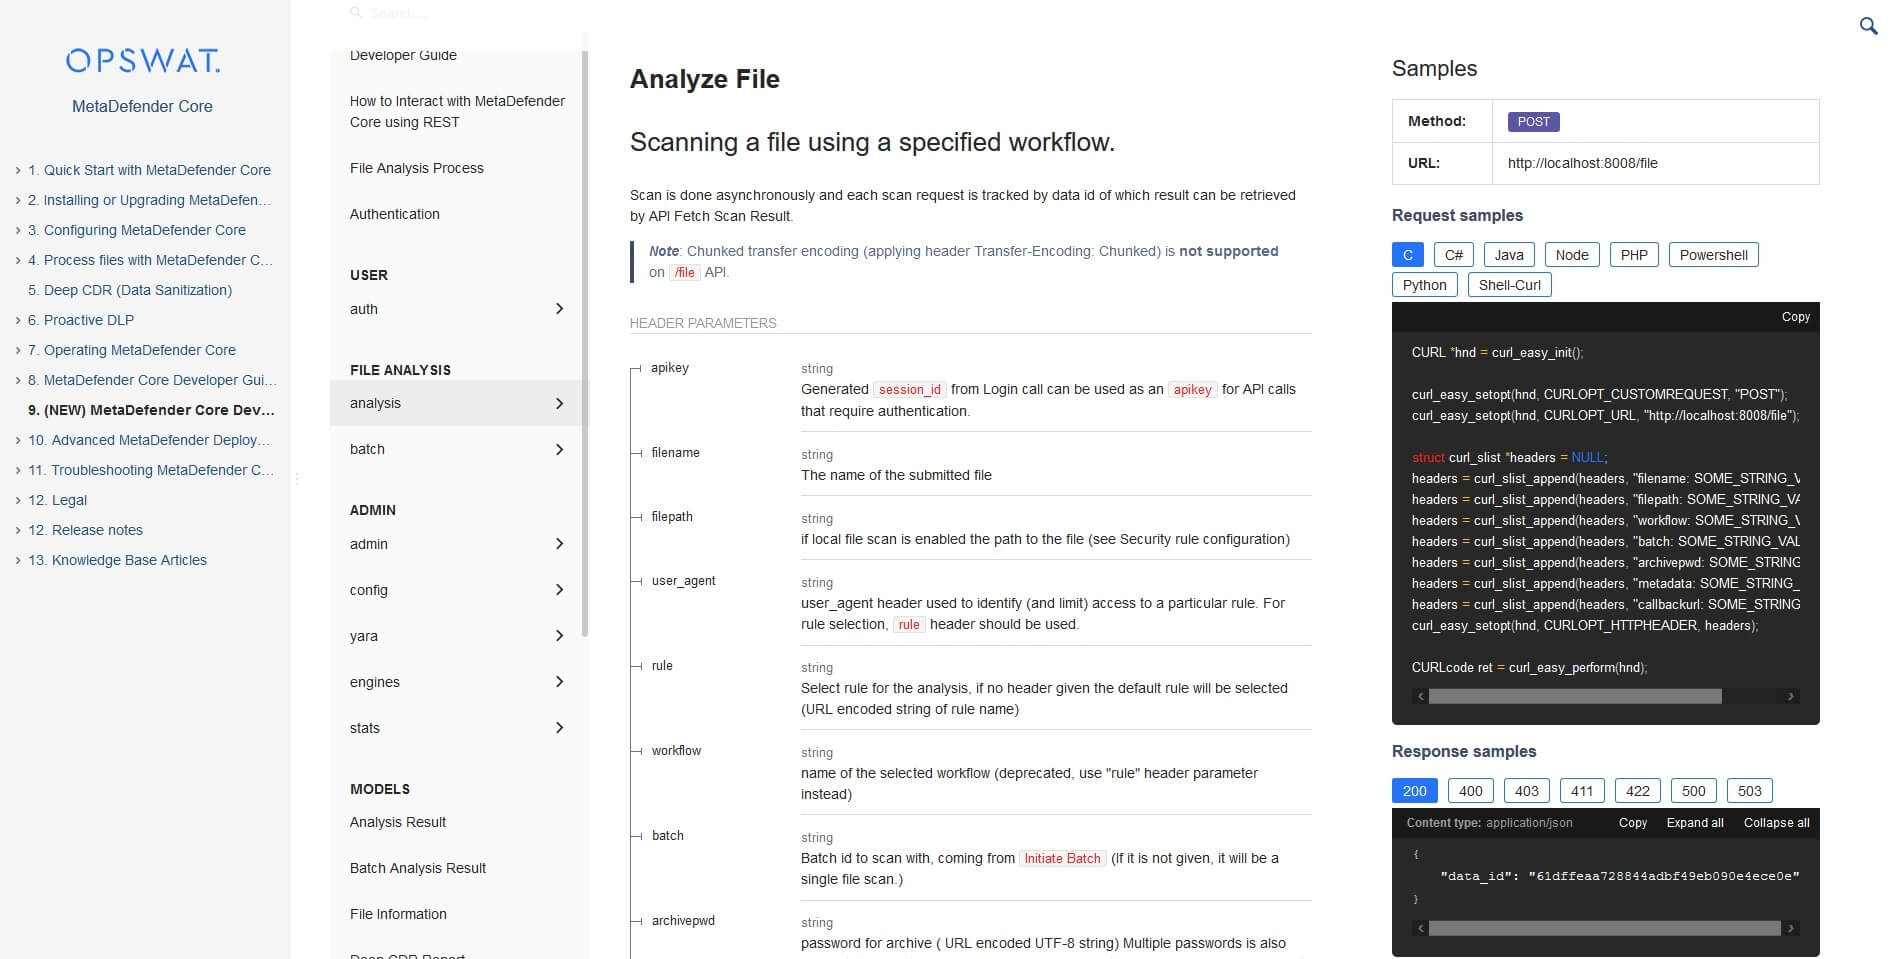
Task: Copy the request code sample
Action: pyautogui.click(x=1796, y=316)
